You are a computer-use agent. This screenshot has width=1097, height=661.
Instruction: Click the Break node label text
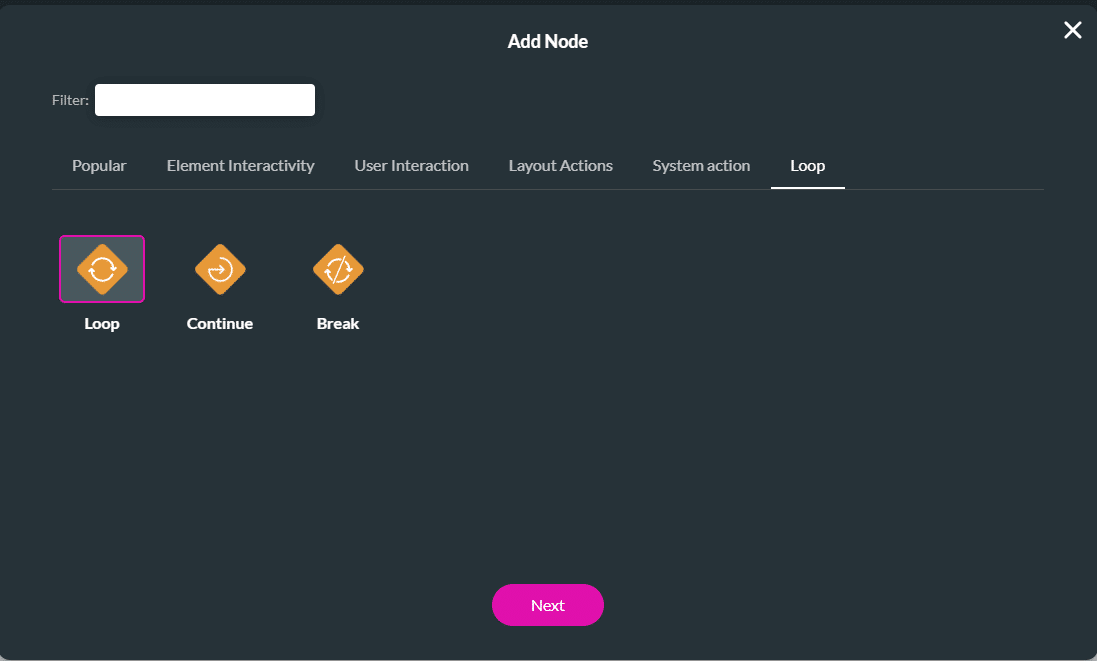click(338, 324)
